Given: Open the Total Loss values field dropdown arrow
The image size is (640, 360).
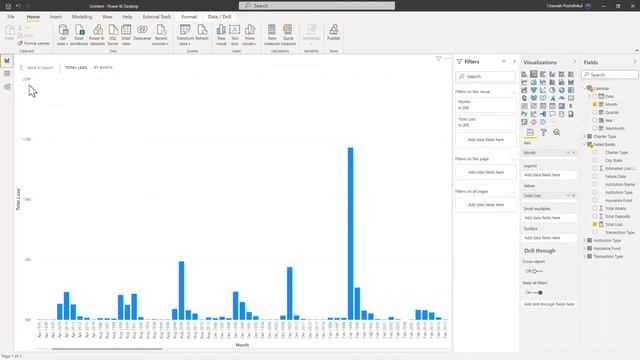Looking at the screenshot, I should [x=568, y=196].
